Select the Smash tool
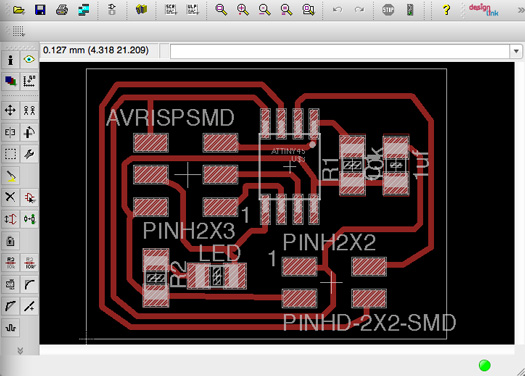525x376 pixels. (10, 285)
